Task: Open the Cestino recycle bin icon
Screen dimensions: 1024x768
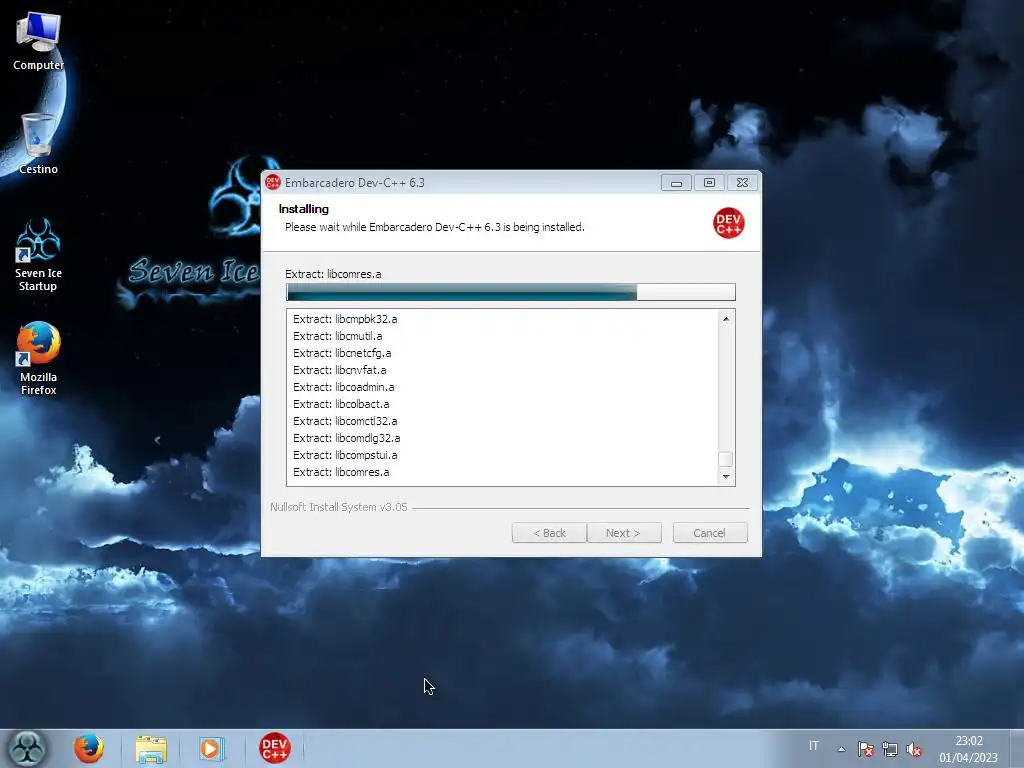Action: click(x=38, y=144)
